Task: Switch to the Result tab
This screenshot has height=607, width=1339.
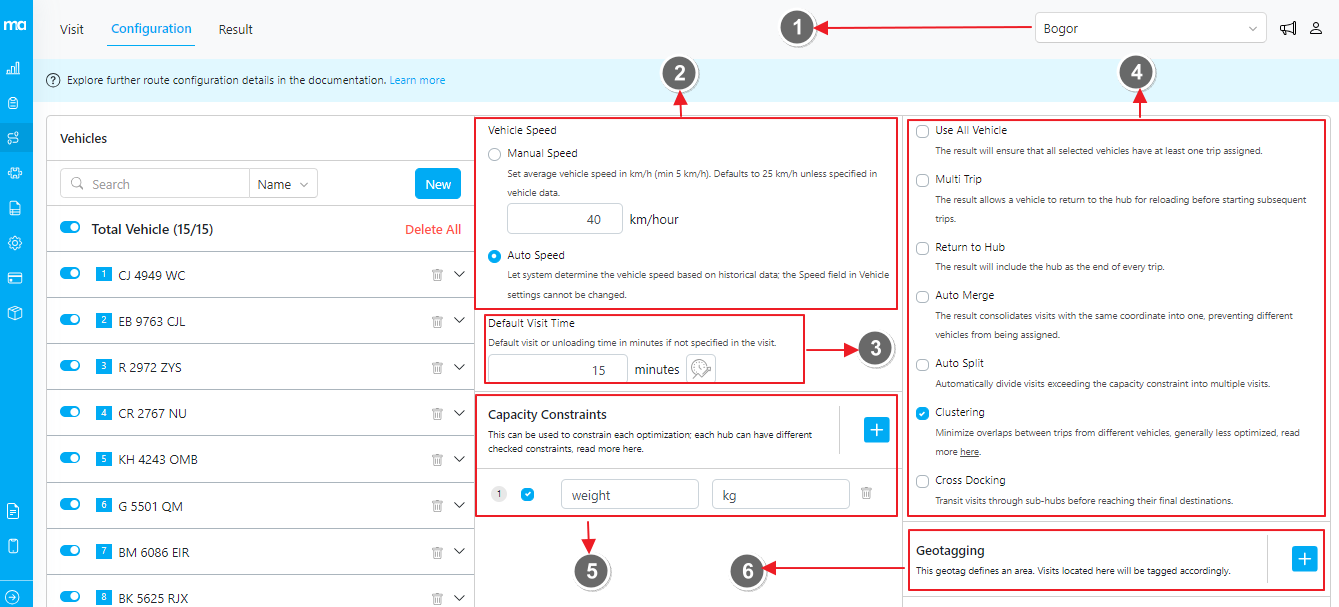Action: click(236, 29)
